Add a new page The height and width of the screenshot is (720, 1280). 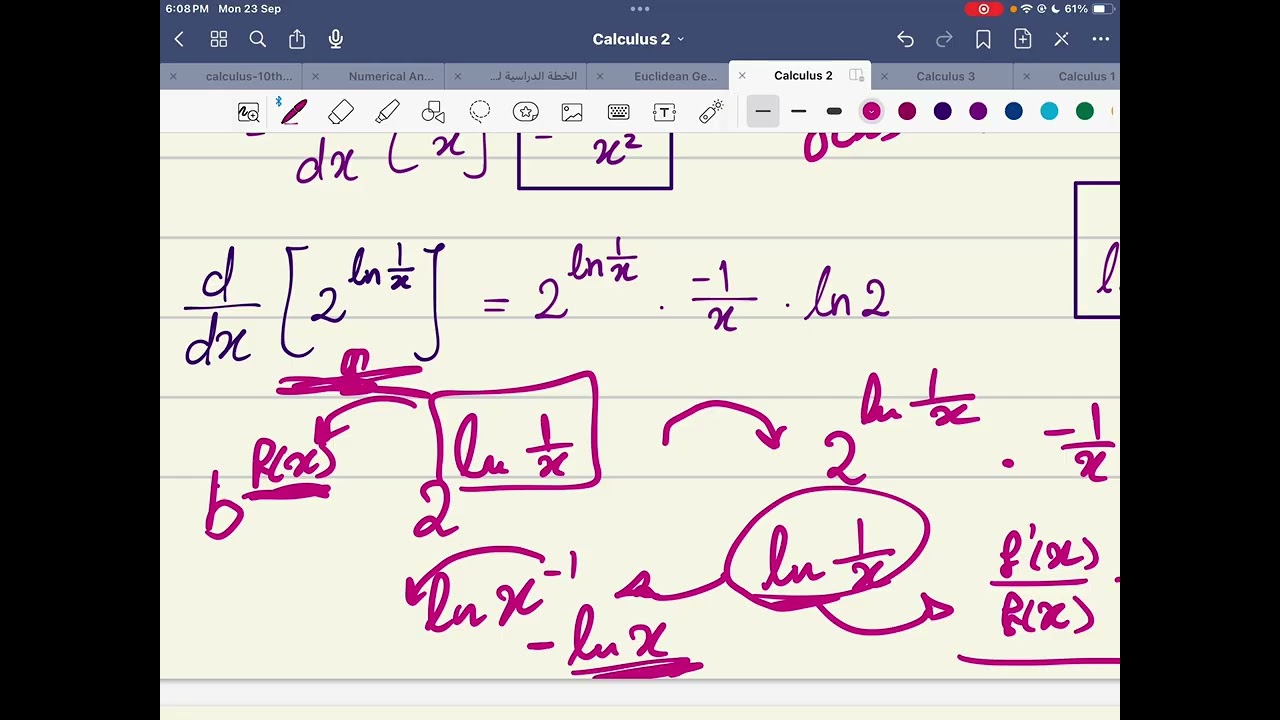coord(1022,39)
